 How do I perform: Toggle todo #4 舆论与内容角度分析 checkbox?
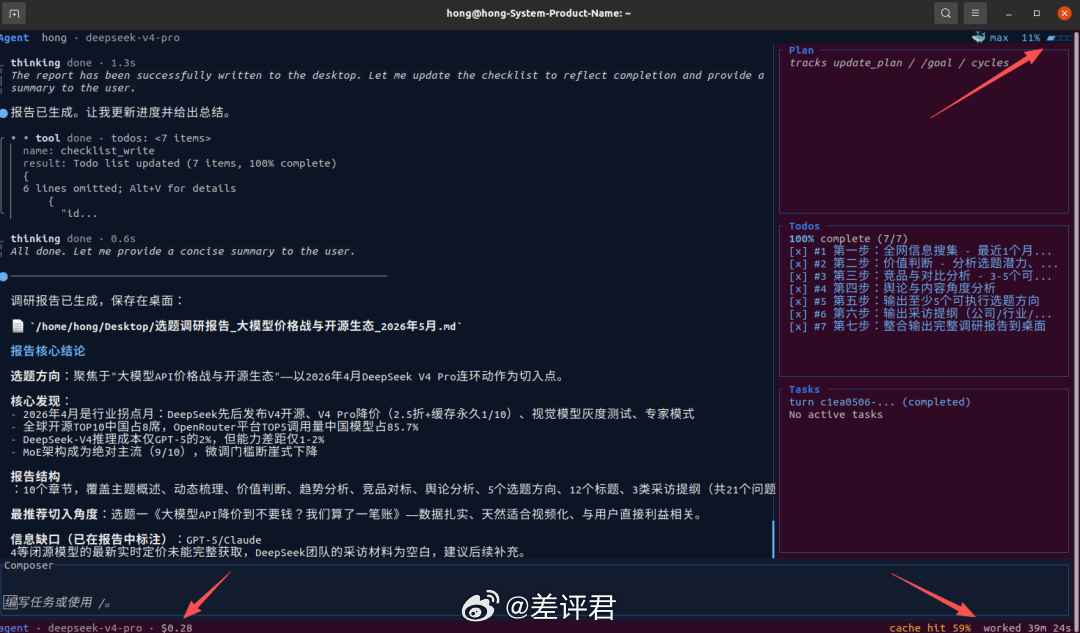pos(798,289)
